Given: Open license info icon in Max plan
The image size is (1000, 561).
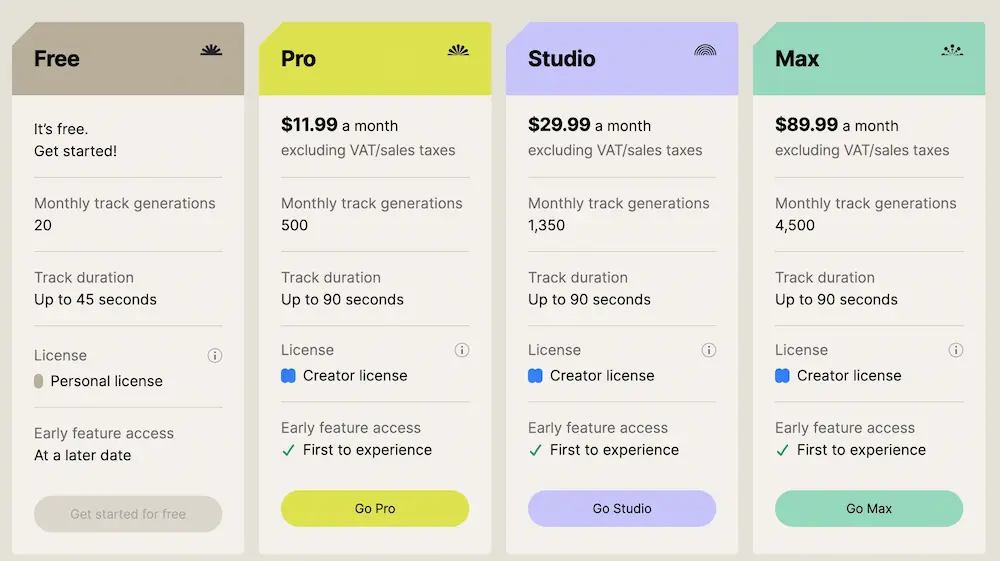Looking at the screenshot, I should point(955,350).
